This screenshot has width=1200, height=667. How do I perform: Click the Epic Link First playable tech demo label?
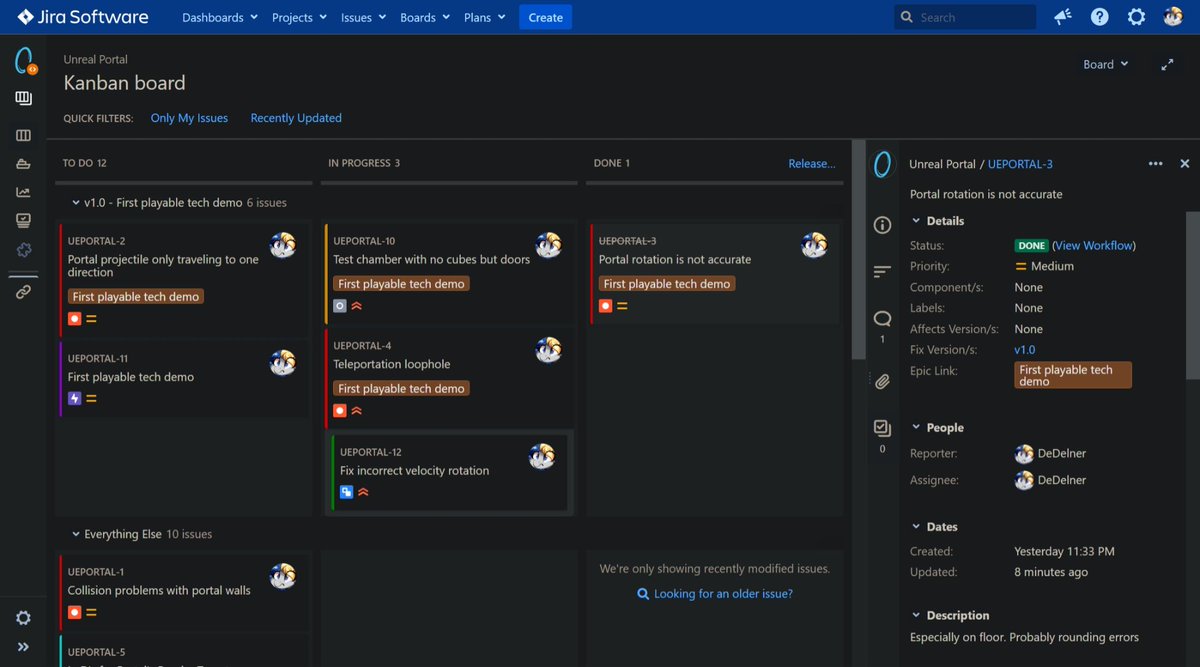coord(1073,375)
